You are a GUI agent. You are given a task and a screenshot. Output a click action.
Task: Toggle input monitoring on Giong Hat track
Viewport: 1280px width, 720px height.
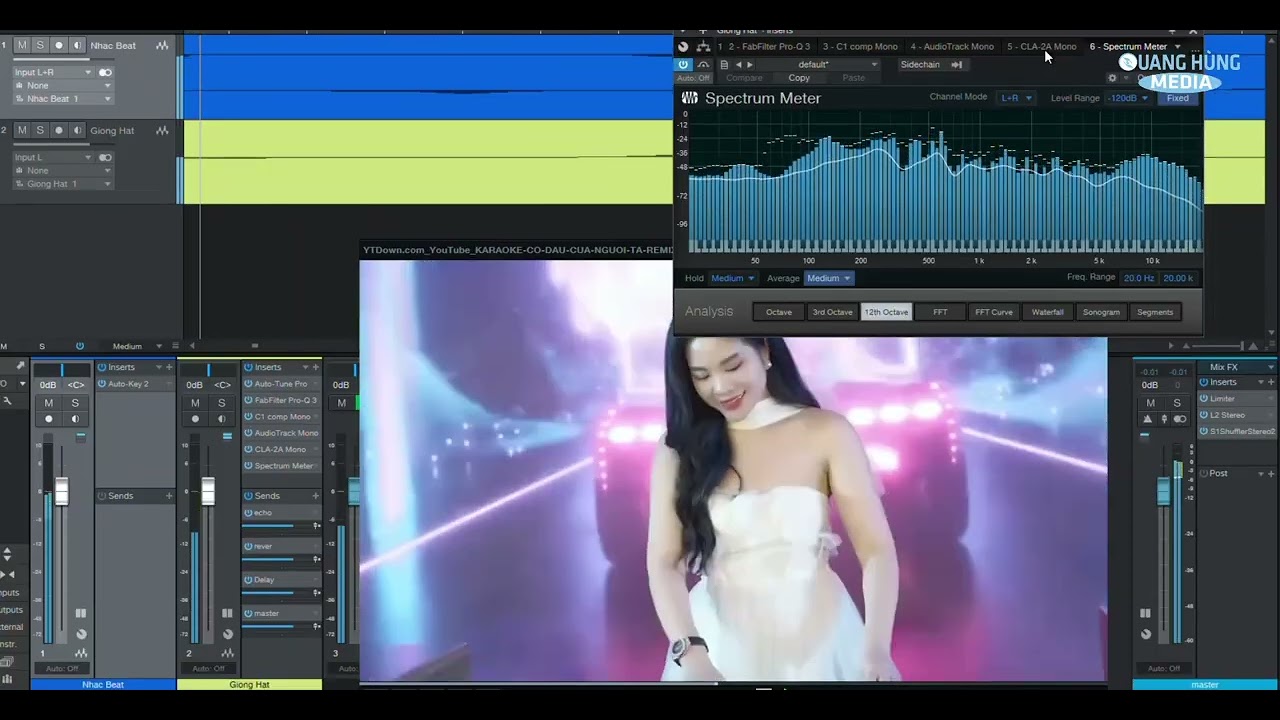click(x=77, y=131)
